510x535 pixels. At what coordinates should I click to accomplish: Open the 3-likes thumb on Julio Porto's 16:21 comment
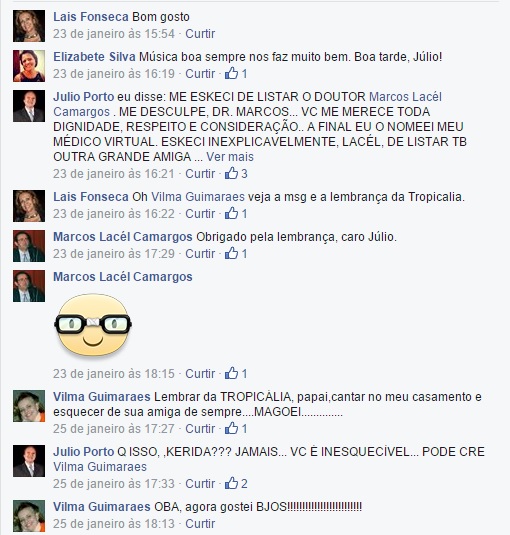236,173
